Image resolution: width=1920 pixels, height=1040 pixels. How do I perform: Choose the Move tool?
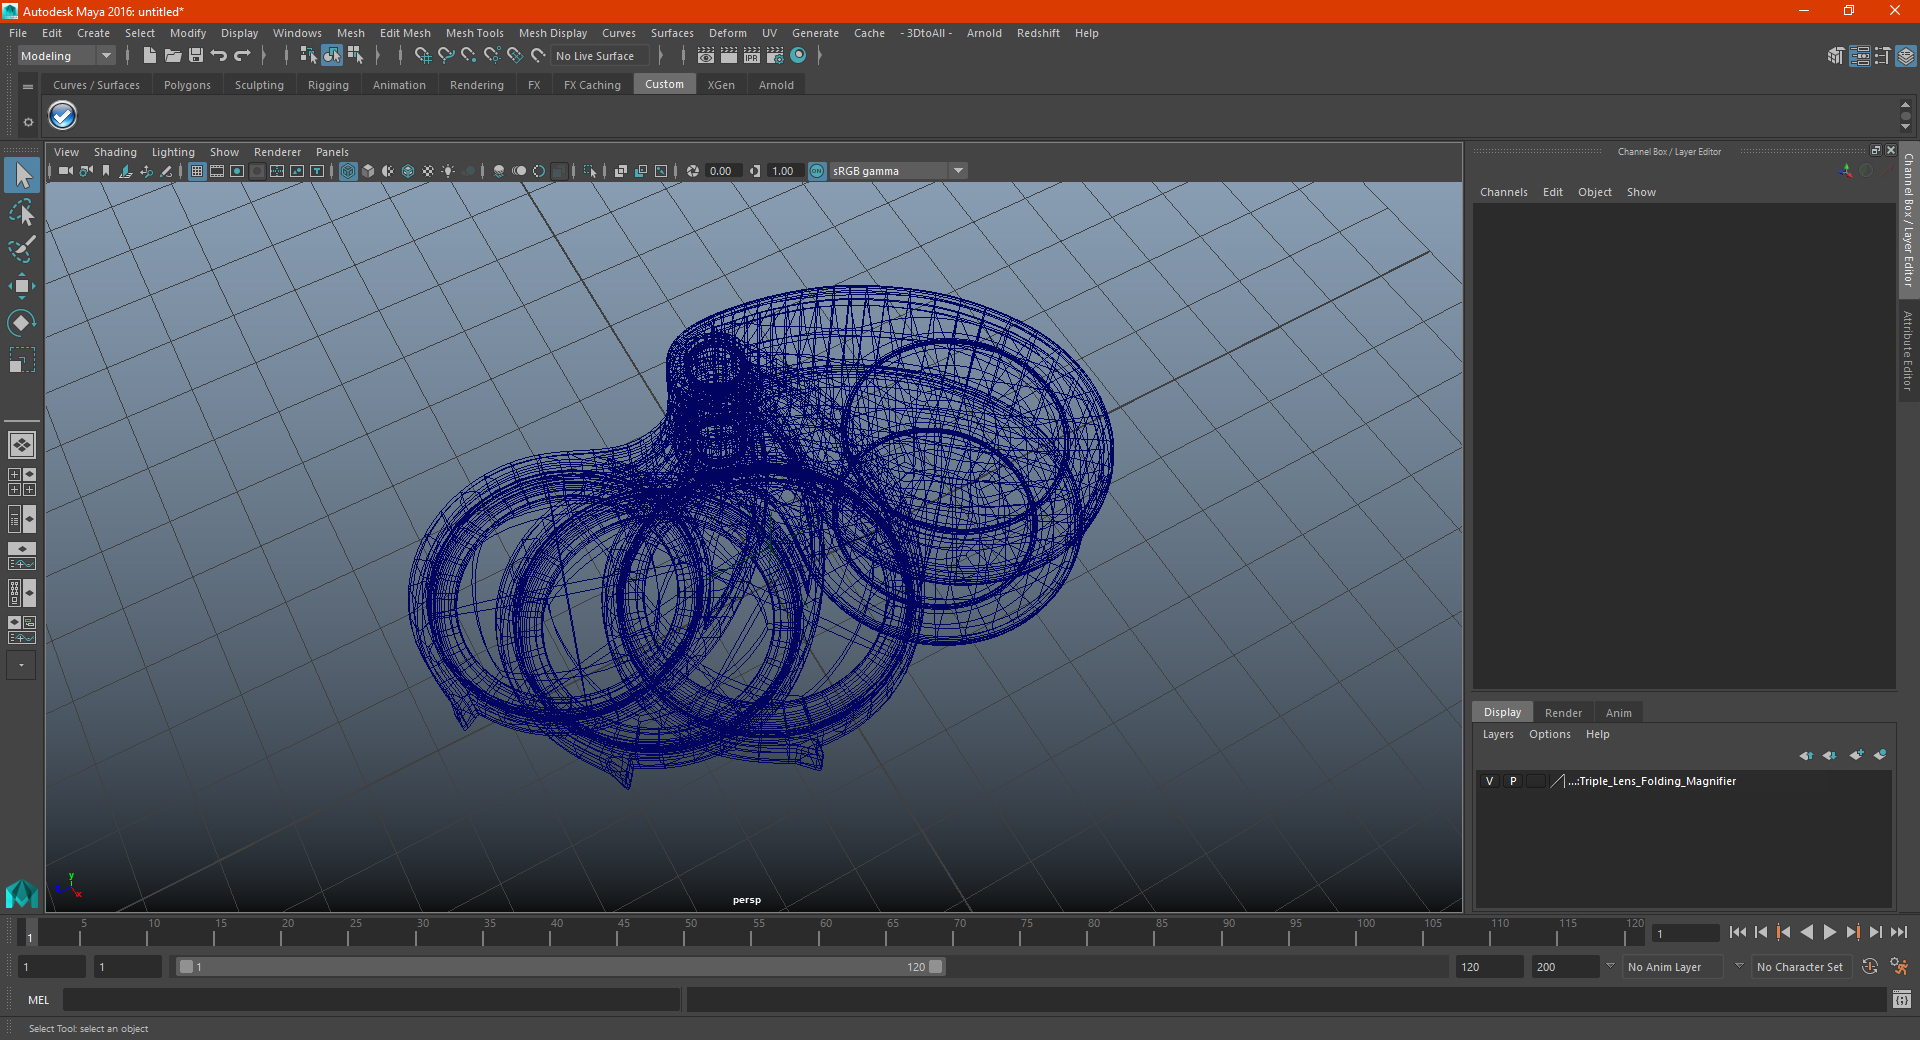point(21,286)
